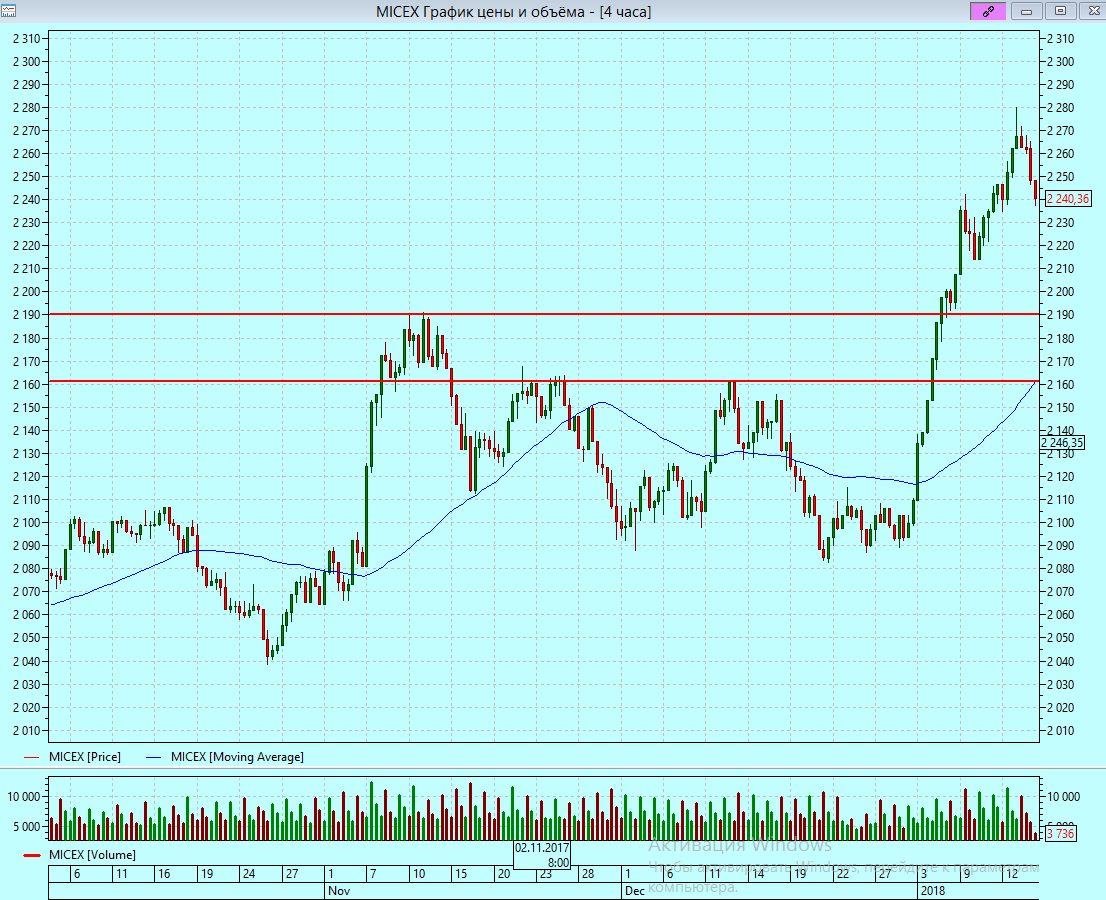
Task: Select the red horizontal level line near 2 160
Action: coord(544,381)
